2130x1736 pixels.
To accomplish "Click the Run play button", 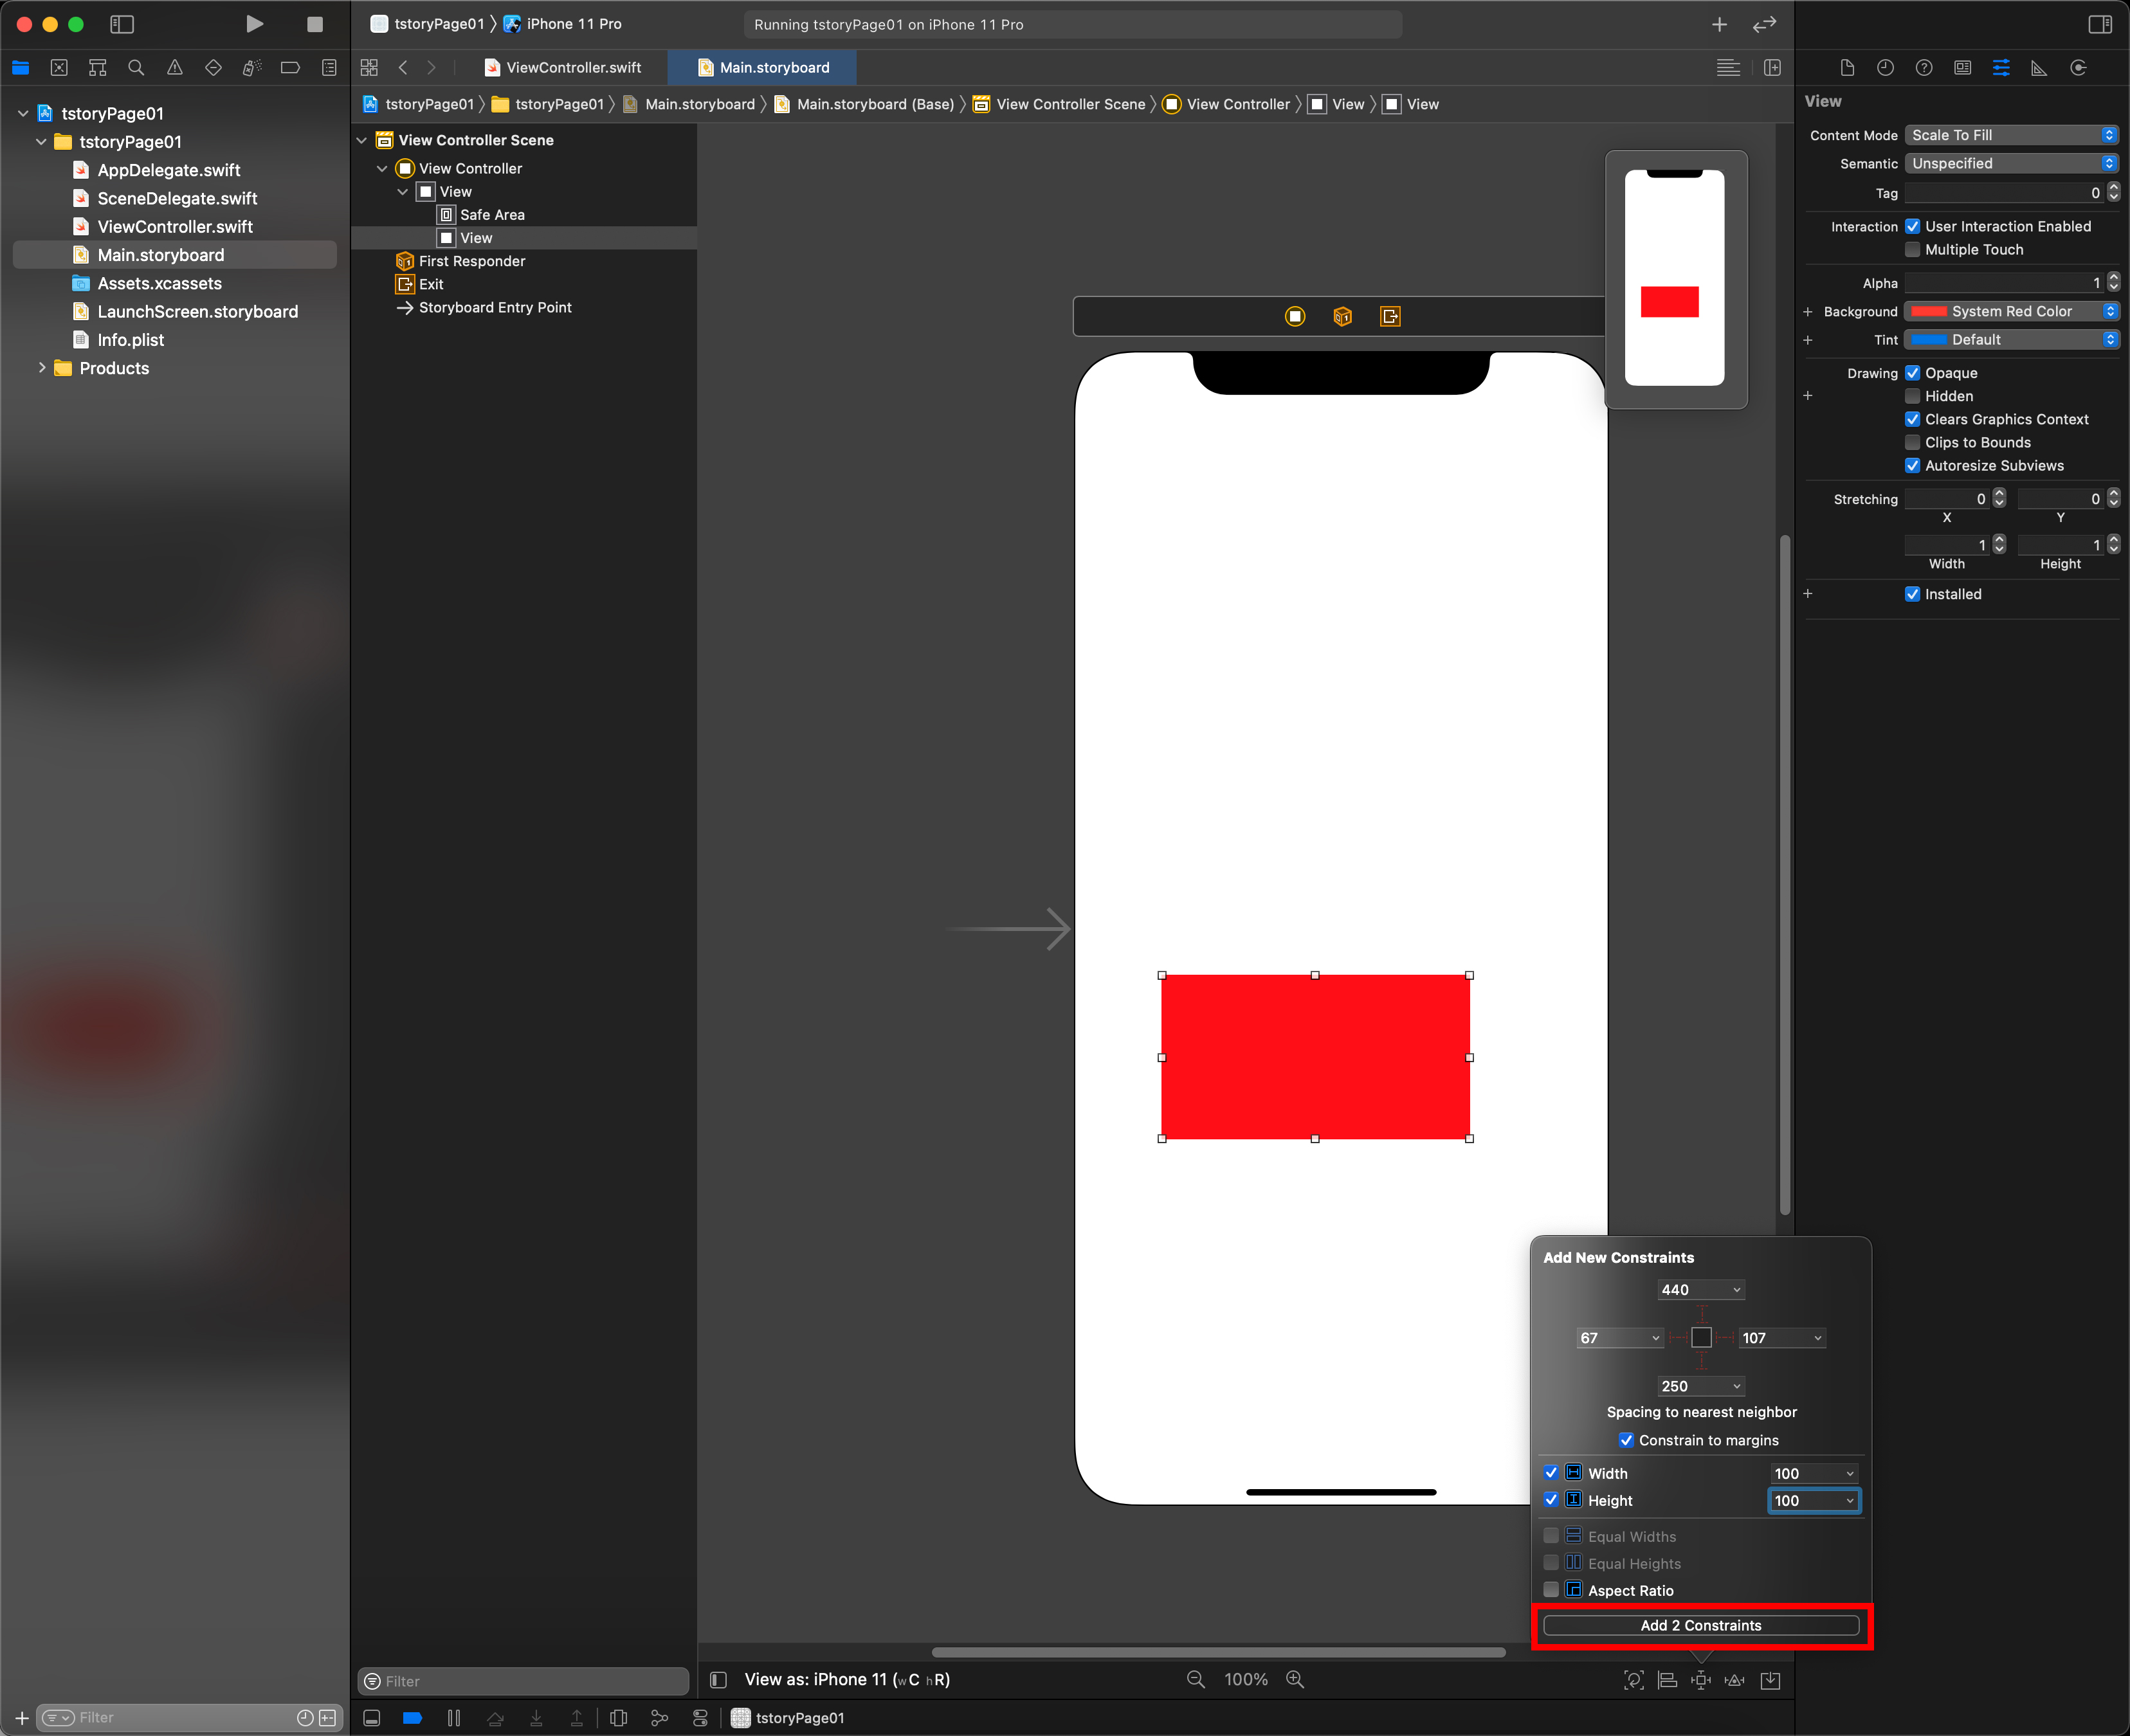I will click(254, 24).
